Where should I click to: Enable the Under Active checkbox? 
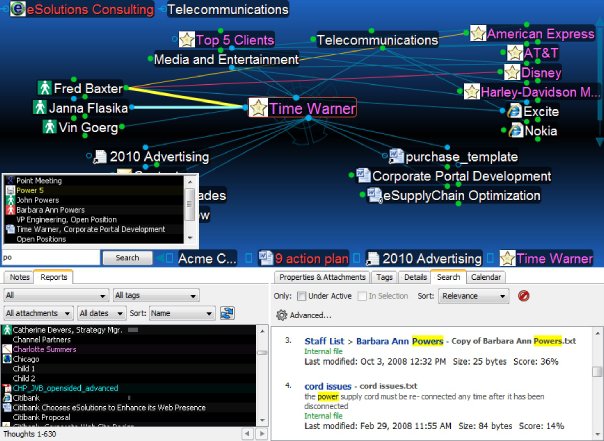point(302,296)
